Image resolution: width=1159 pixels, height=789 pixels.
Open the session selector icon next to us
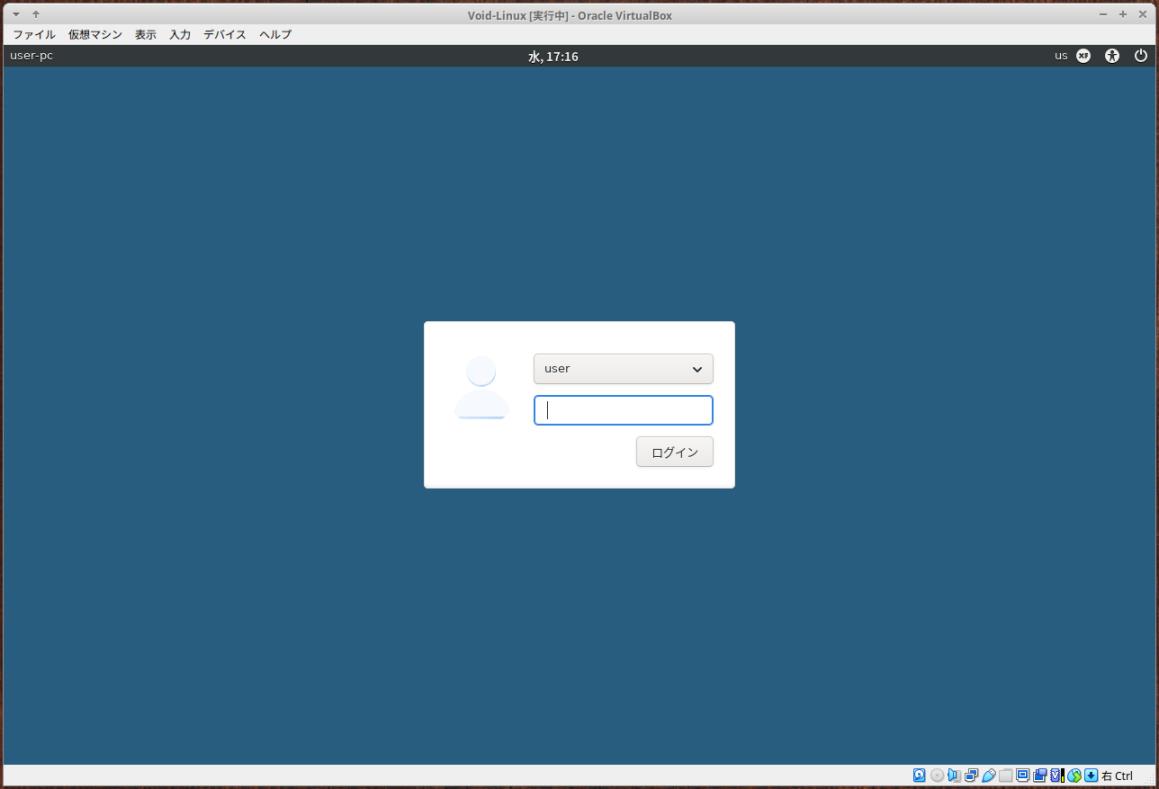1083,55
